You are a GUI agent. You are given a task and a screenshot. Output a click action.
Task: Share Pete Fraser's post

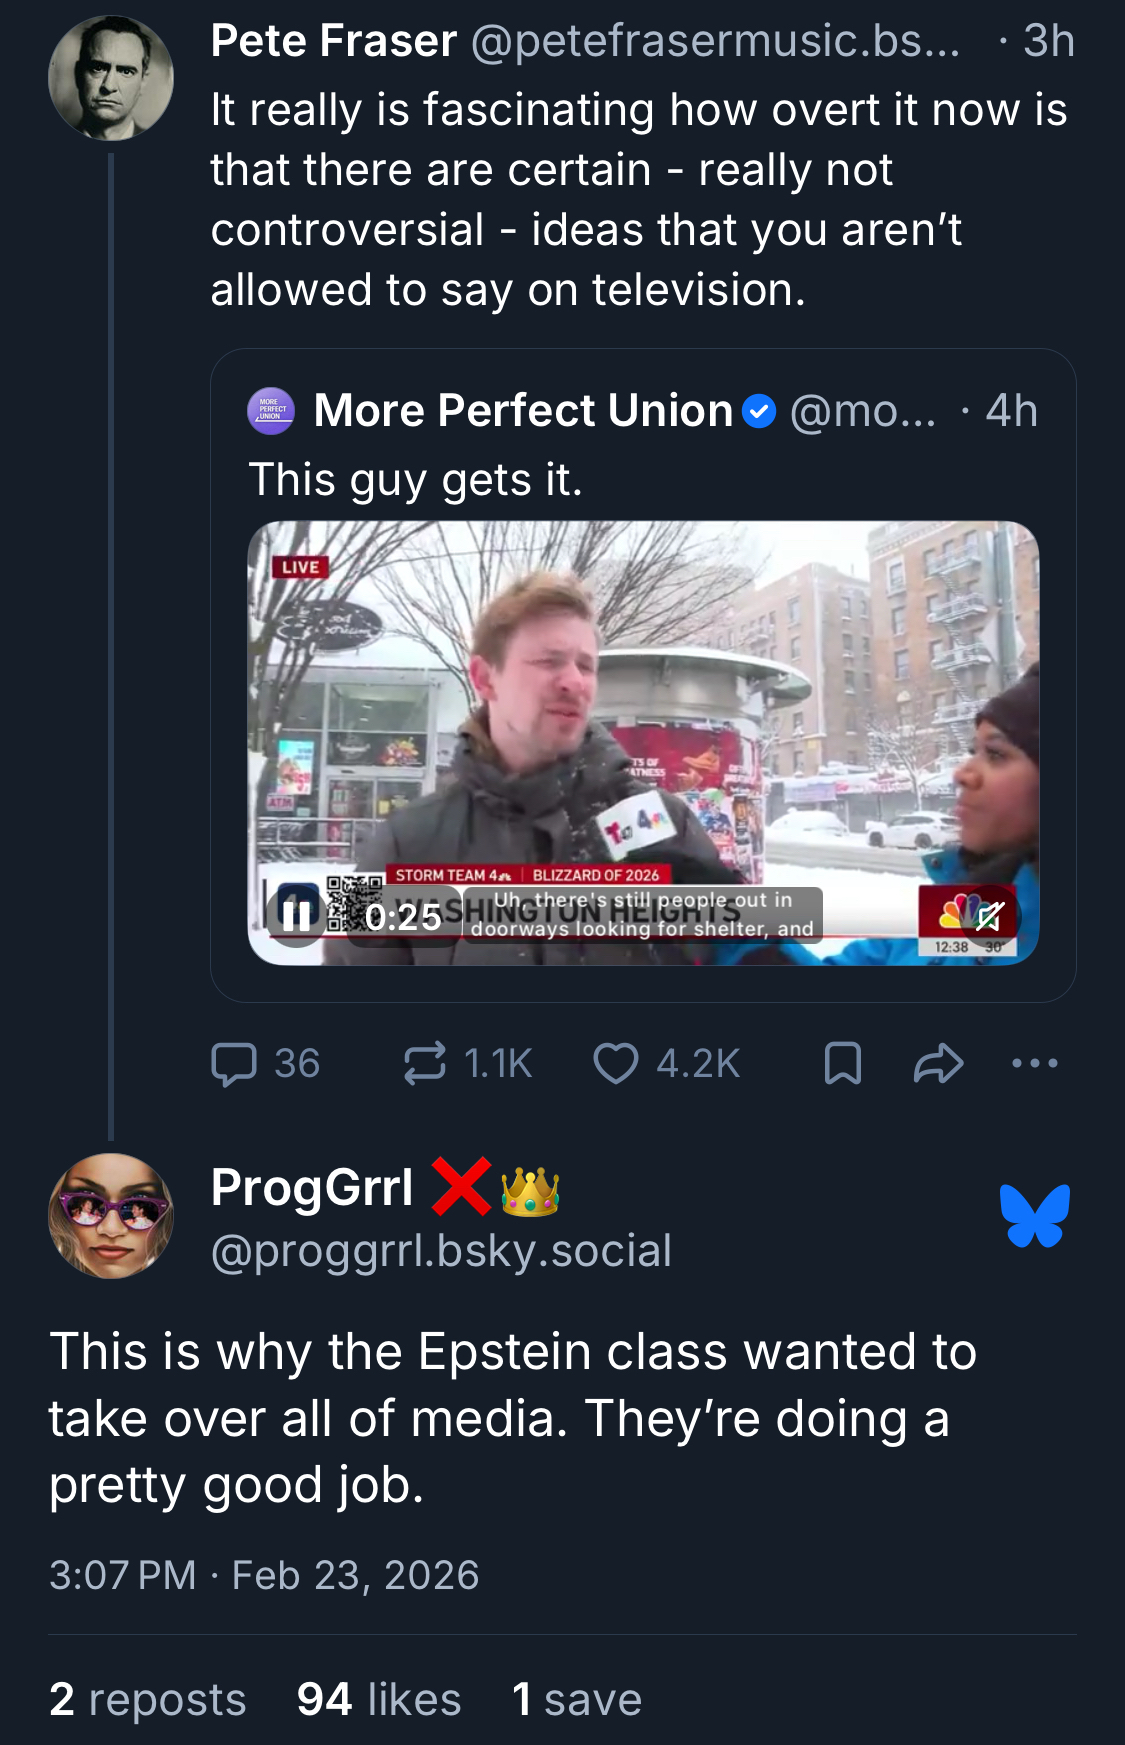pos(938,1064)
